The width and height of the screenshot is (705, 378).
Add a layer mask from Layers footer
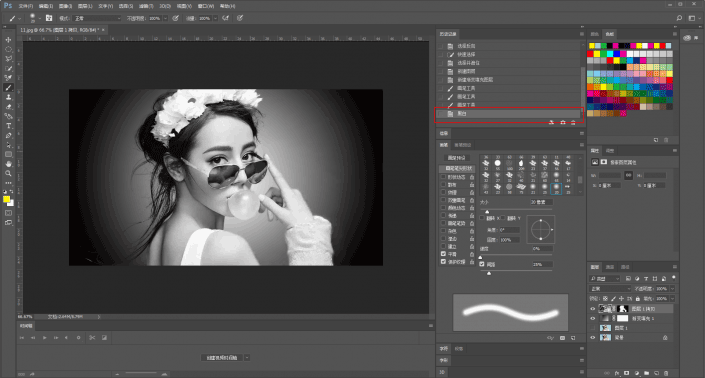click(627, 373)
